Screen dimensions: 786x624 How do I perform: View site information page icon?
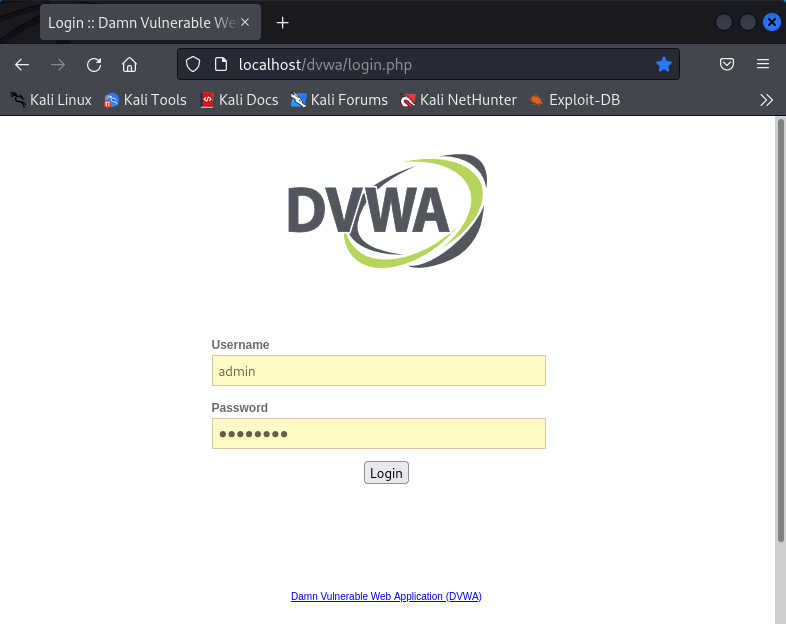coord(221,64)
